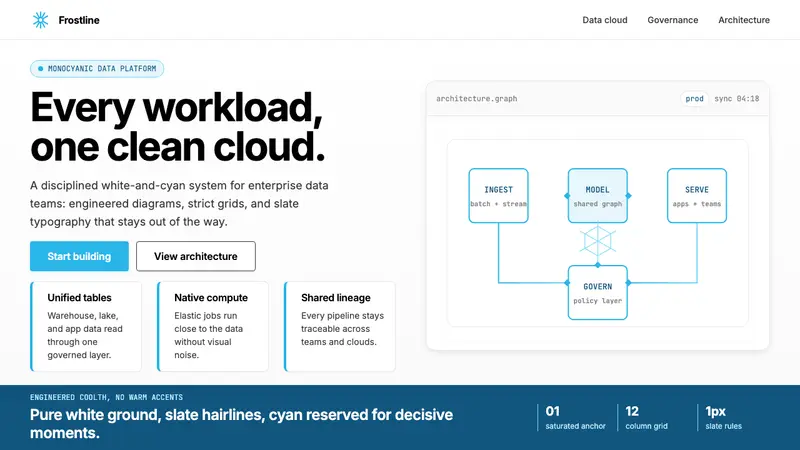Open the Governance nav link
Screen dimensions: 800x450
(672, 20)
